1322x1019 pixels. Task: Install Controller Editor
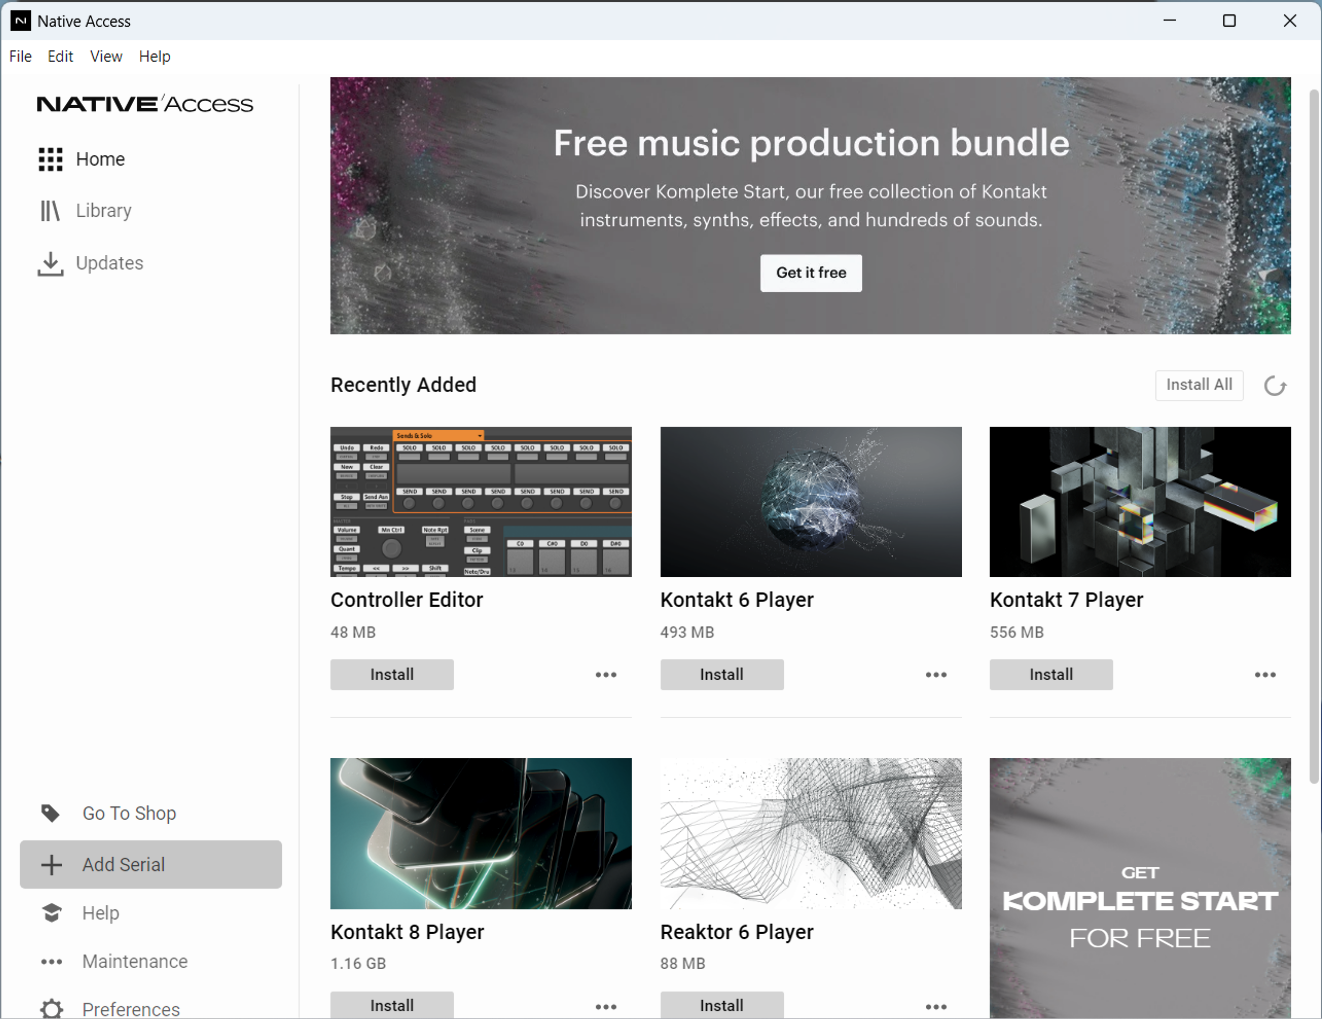pos(392,675)
